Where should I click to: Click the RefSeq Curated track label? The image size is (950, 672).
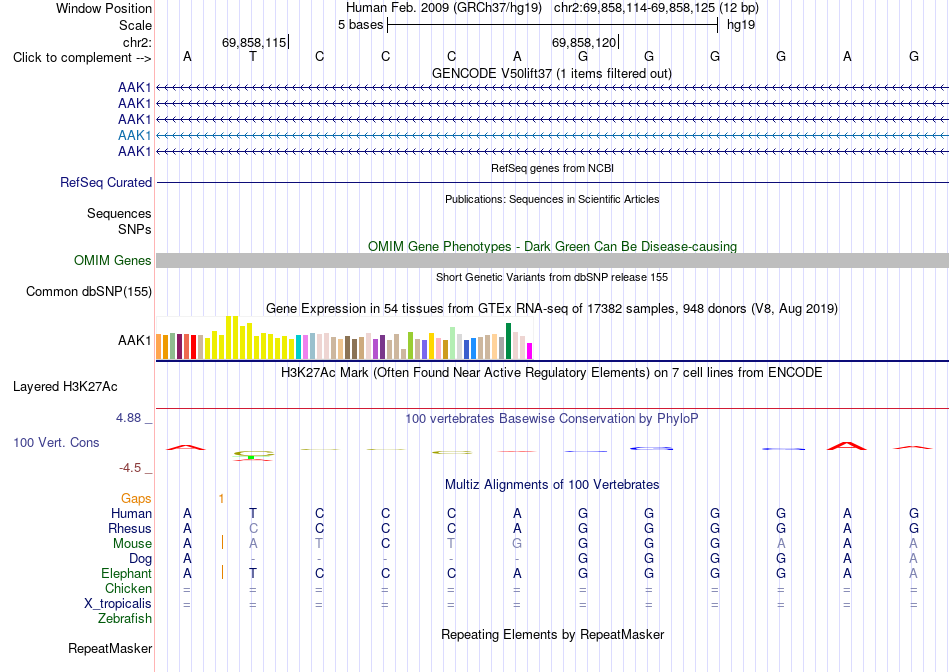pyautogui.click(x=106, y=182)
